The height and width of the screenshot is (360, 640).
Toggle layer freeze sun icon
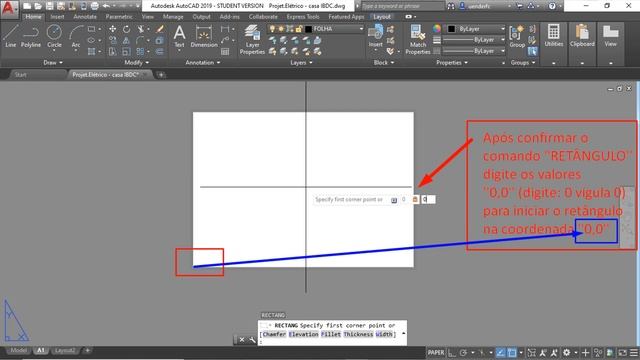281,29
